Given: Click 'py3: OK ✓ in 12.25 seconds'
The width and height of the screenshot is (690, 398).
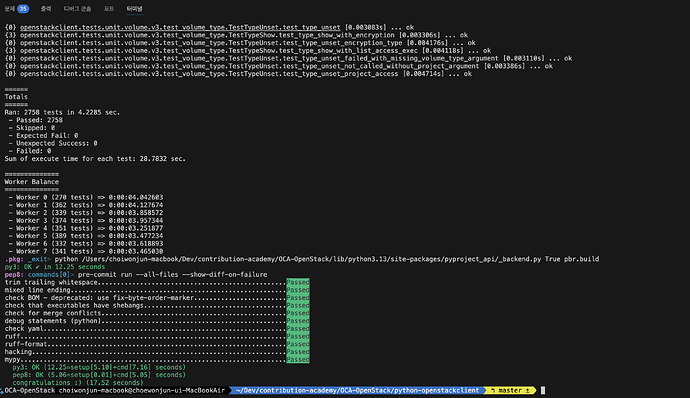Looking at the screenshot, I should point(55,267).
